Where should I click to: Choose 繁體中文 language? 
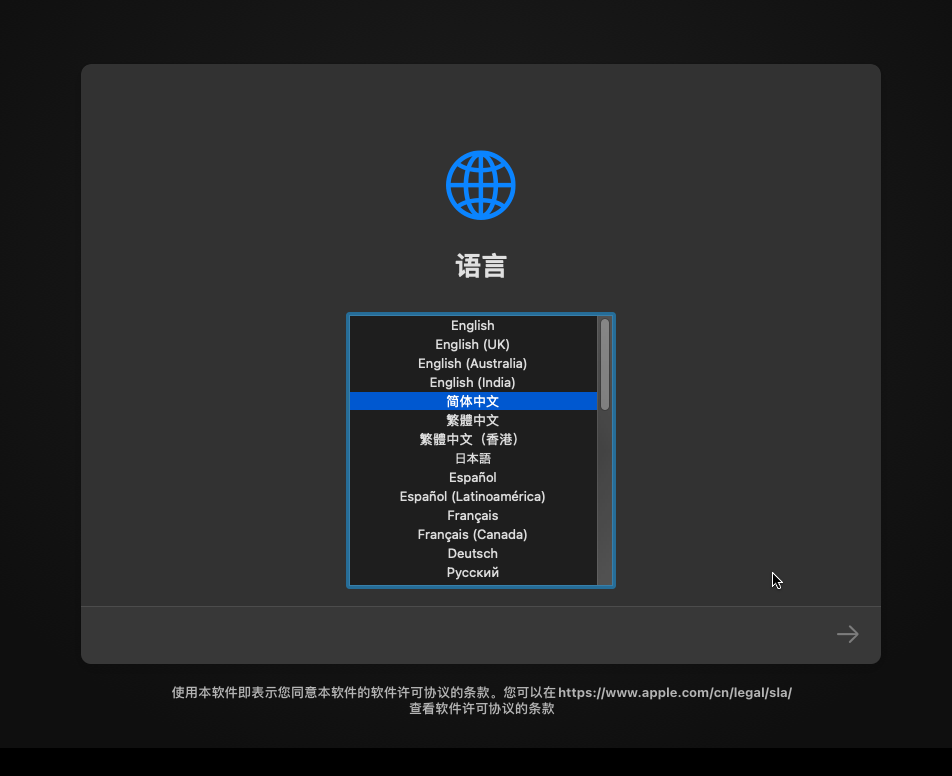click(x=473, y=420)
